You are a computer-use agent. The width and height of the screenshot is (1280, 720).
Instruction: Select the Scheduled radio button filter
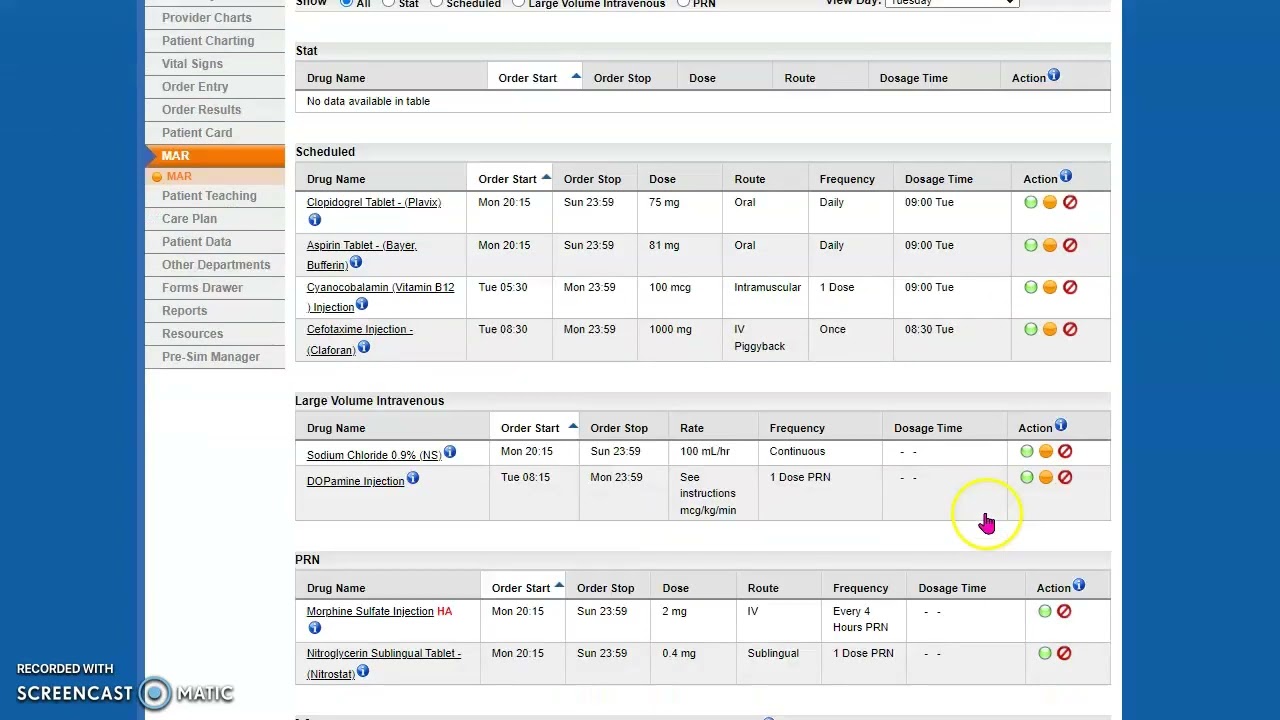point(437,3)
